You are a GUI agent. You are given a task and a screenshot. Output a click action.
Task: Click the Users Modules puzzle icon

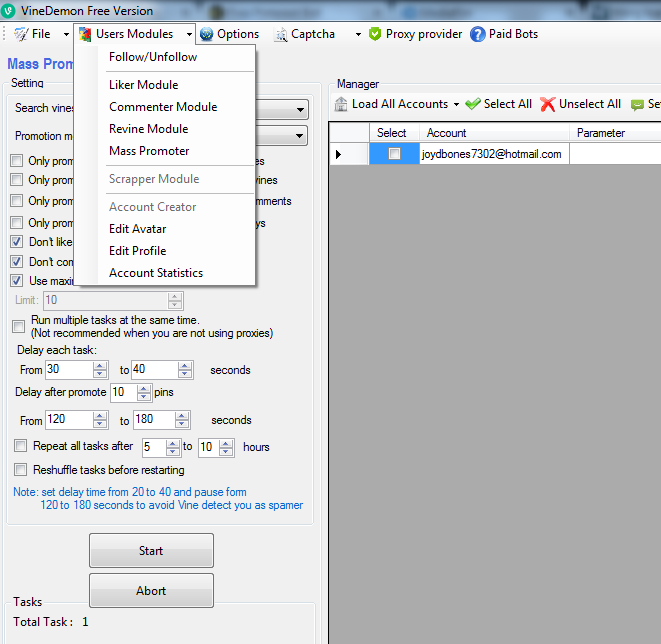click(85, 34)
